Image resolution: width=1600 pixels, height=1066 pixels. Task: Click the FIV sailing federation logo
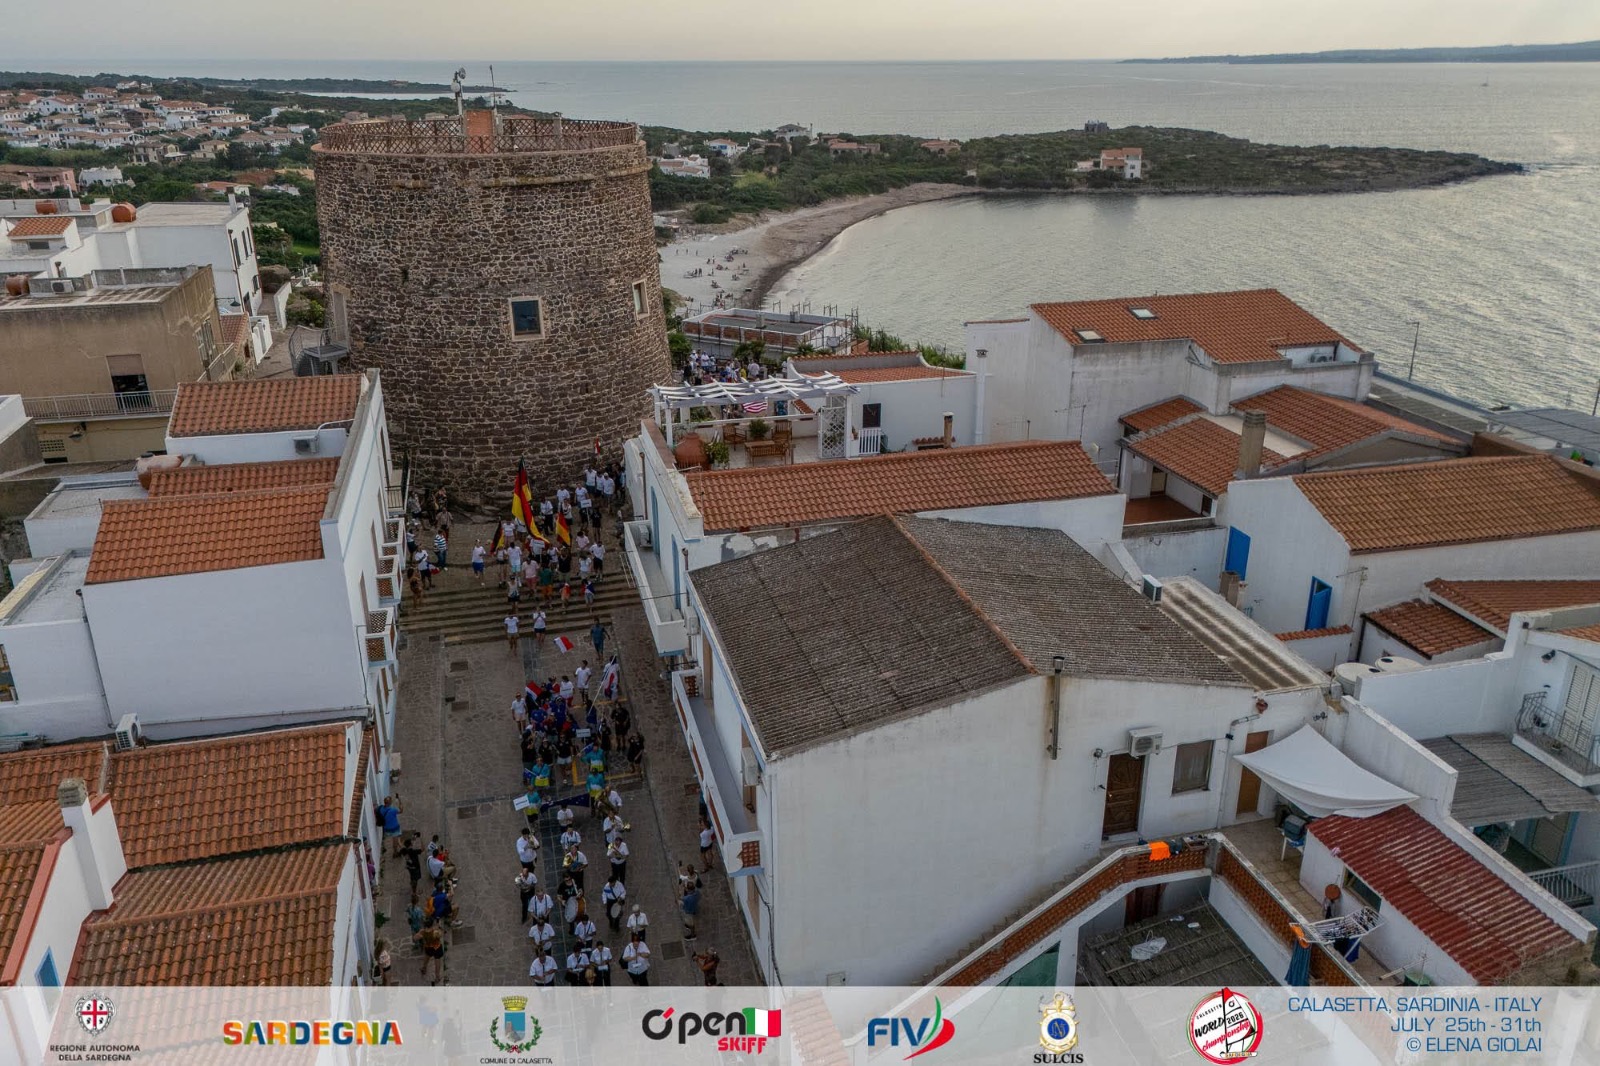pos(910,1029)
